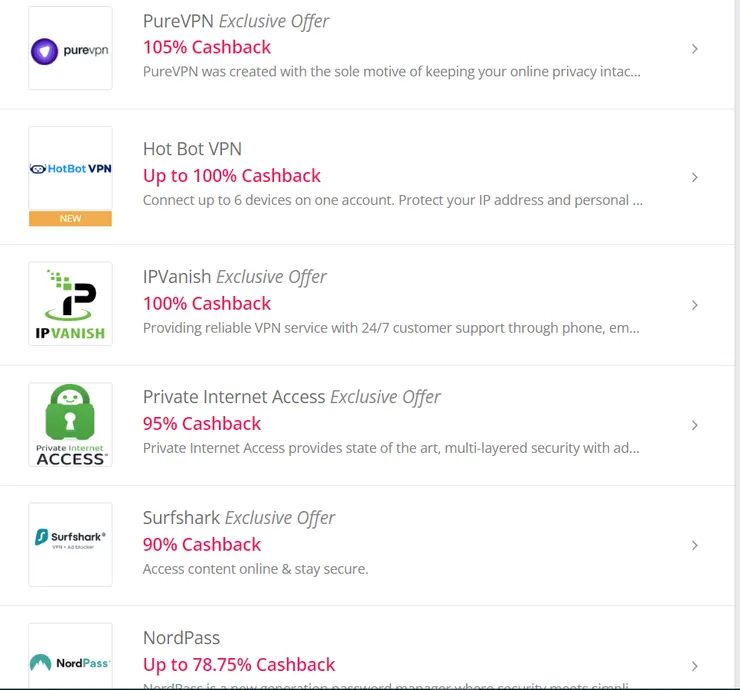Click the NEW badge under HotBot VPN
The image size is (740, 690).
tap(70, 218)
